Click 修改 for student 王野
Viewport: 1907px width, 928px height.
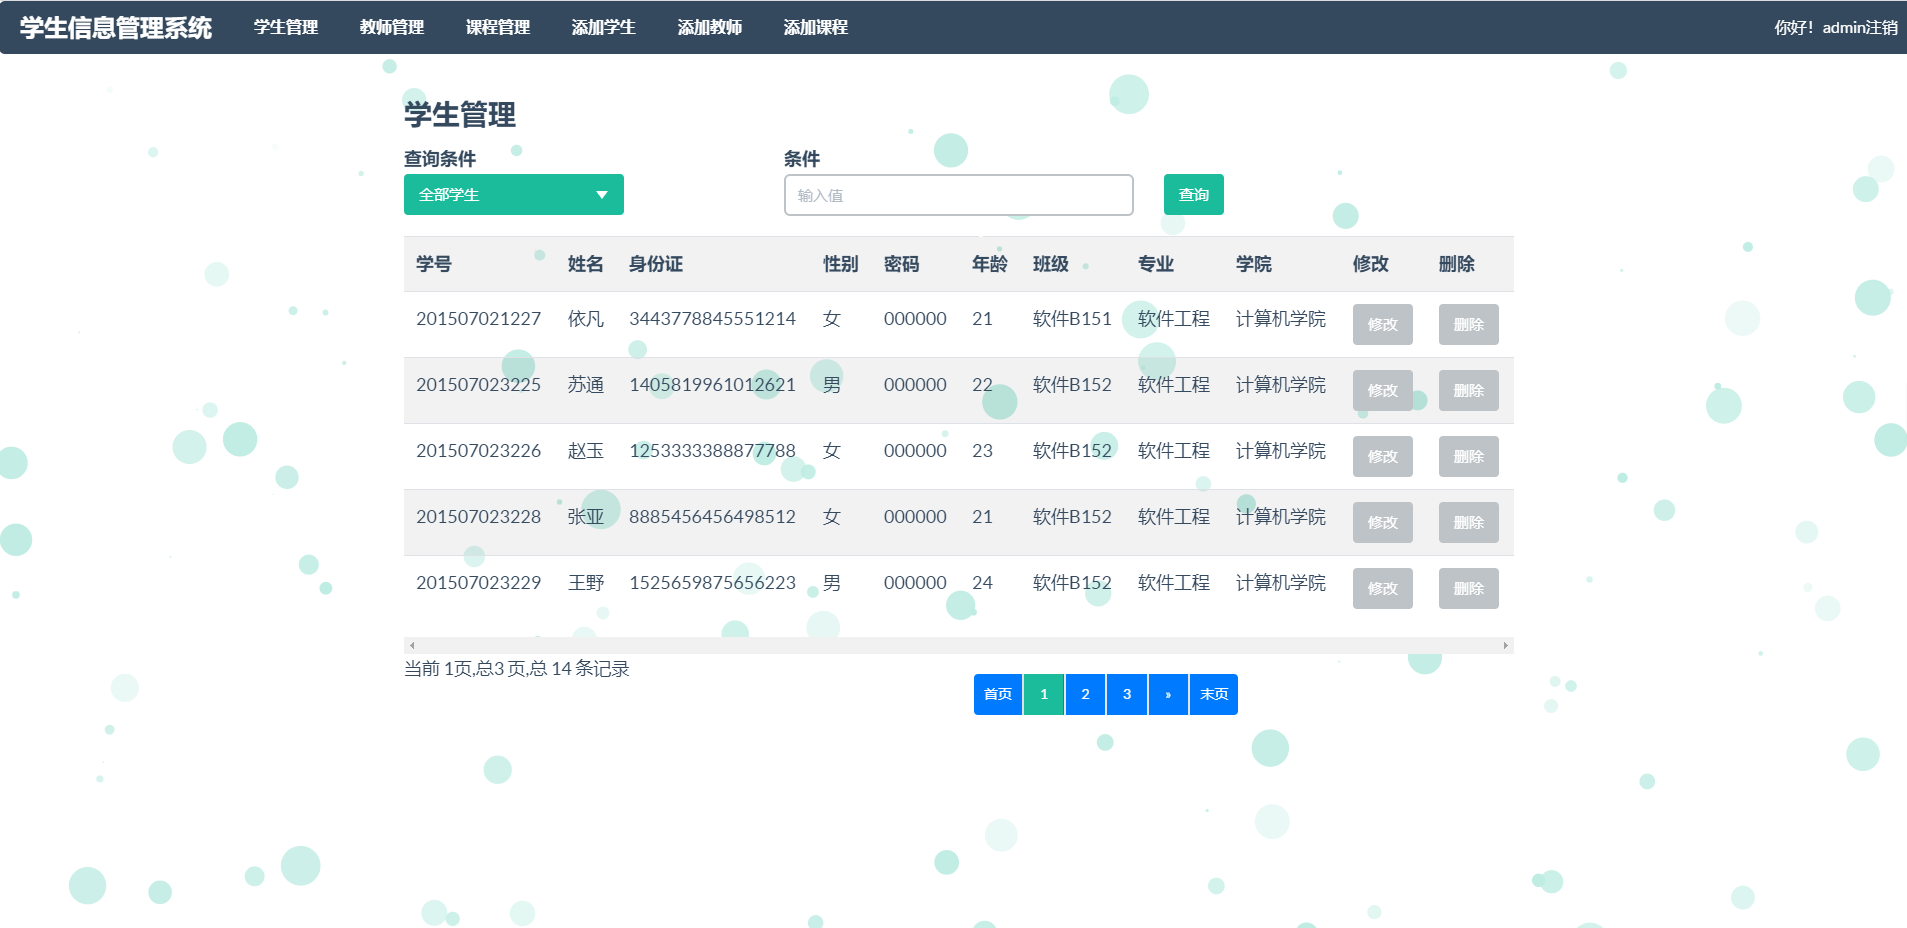click(x=1382, y=588)
